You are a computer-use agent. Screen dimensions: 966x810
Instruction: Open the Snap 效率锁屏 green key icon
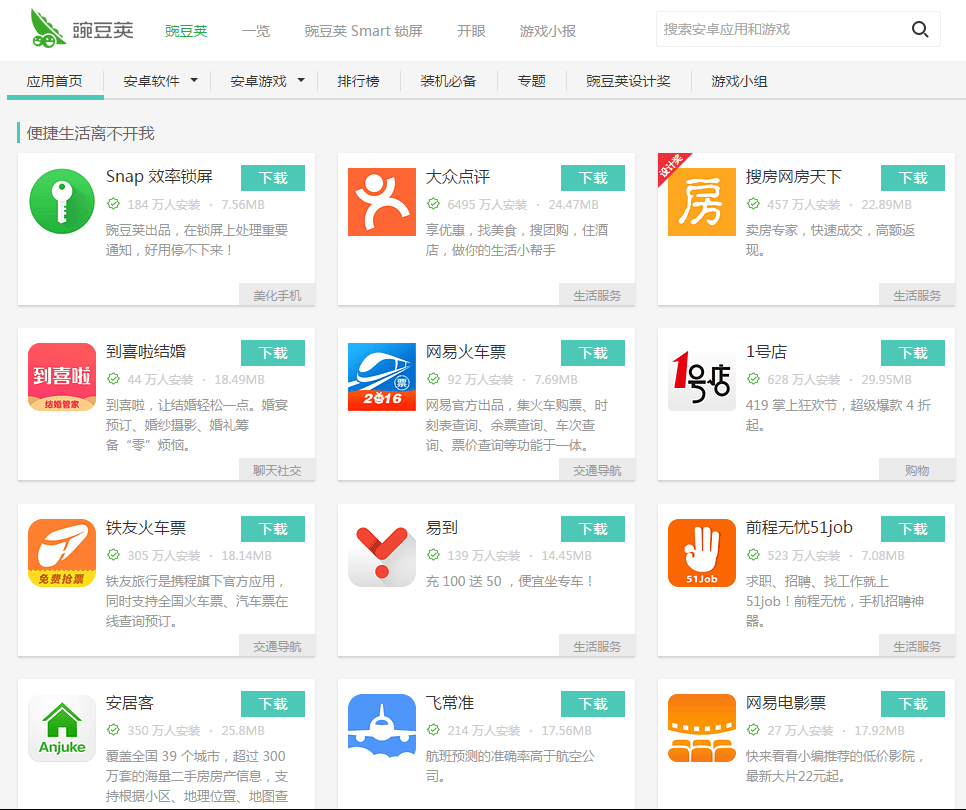62,201
